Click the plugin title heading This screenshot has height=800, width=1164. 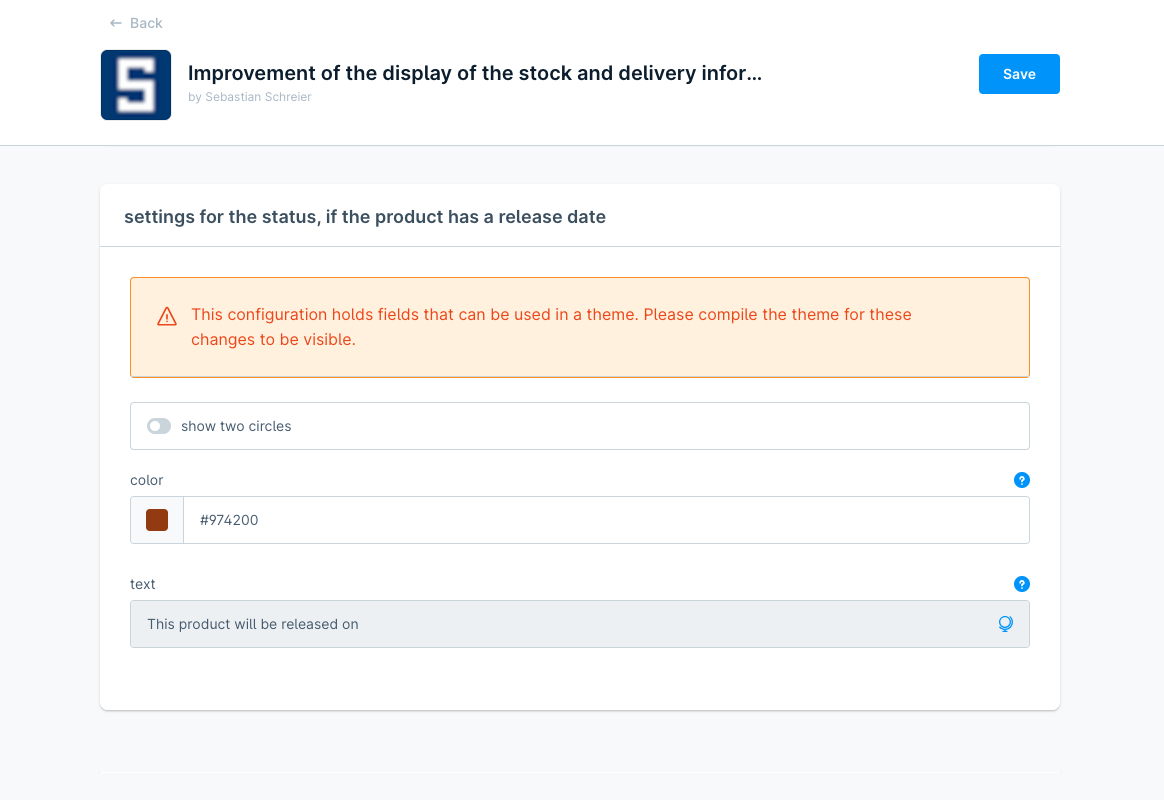point(475,73)
